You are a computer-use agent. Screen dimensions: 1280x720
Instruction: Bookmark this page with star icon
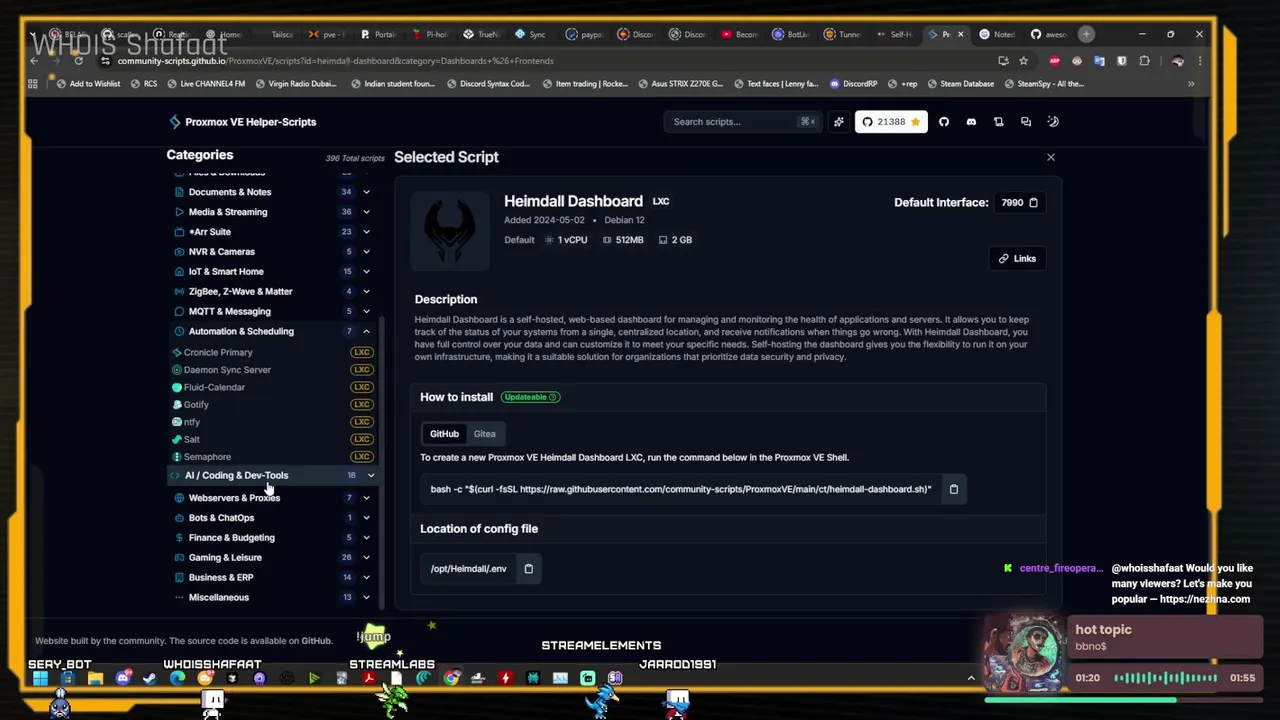pyautogui.click(x=1023, y=61)
